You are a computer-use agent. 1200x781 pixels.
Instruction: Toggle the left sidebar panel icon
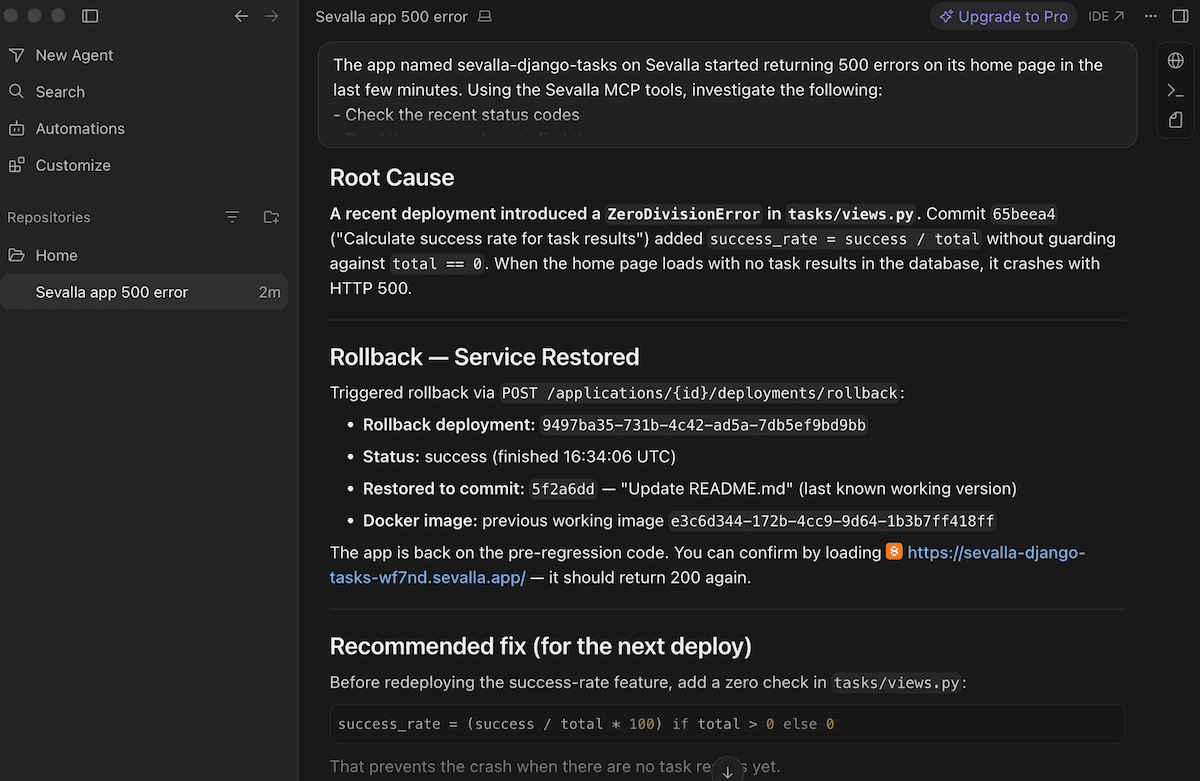(x=90, y=16)
